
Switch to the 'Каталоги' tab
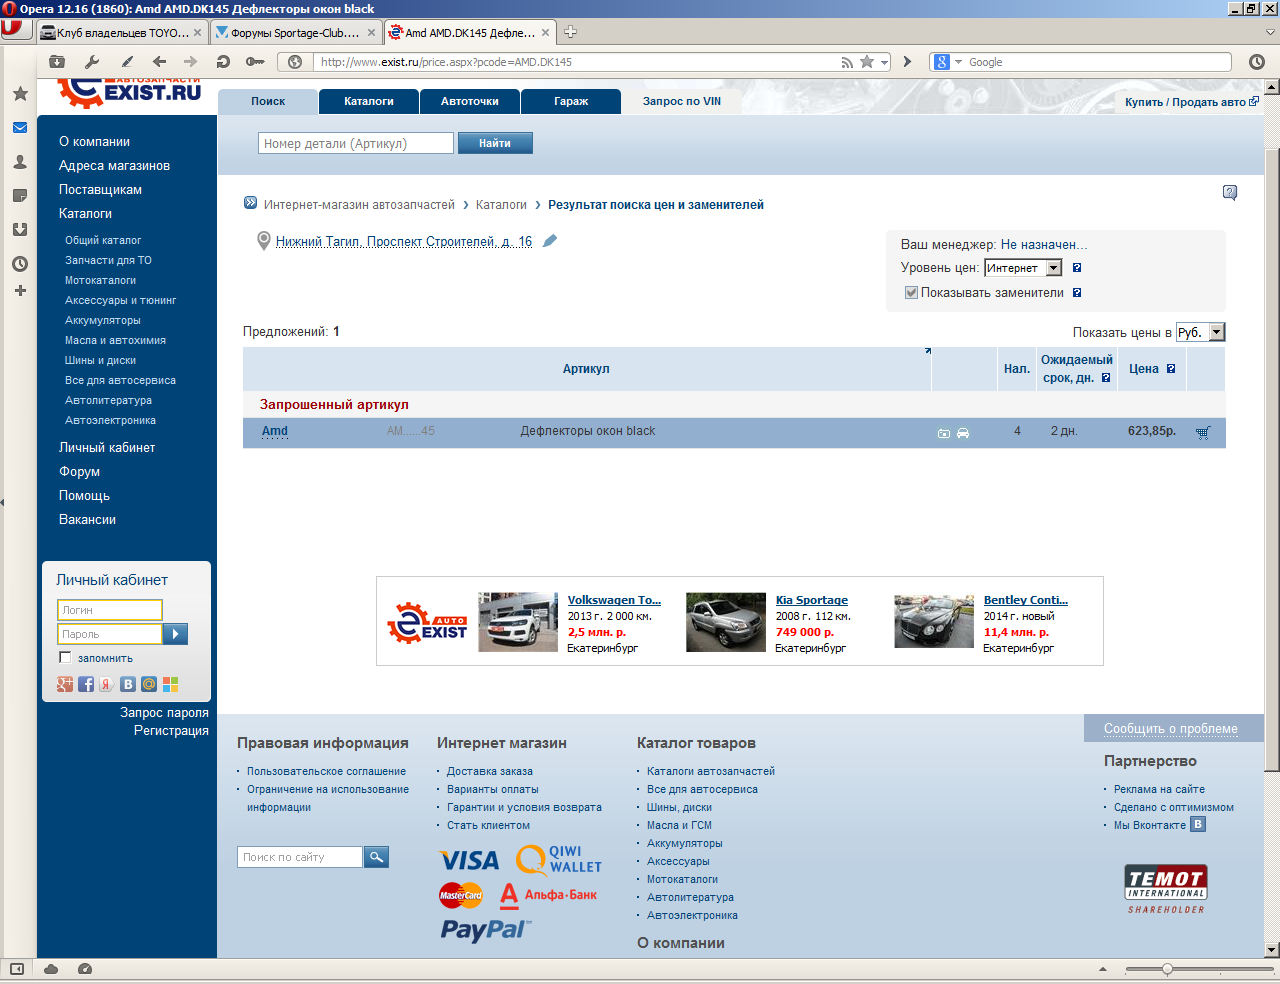pyautogui.click(x=368, y=101)
